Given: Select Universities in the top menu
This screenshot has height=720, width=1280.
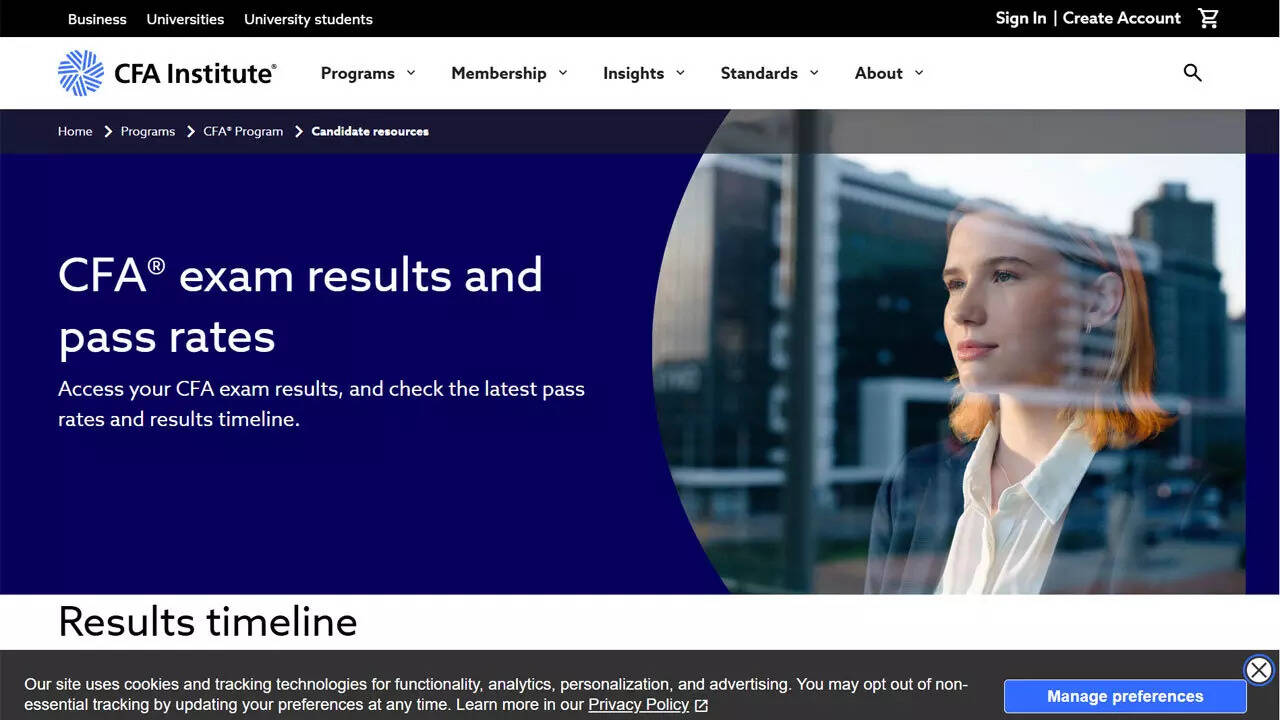Looking at the screenshot, I should (185, 18).
